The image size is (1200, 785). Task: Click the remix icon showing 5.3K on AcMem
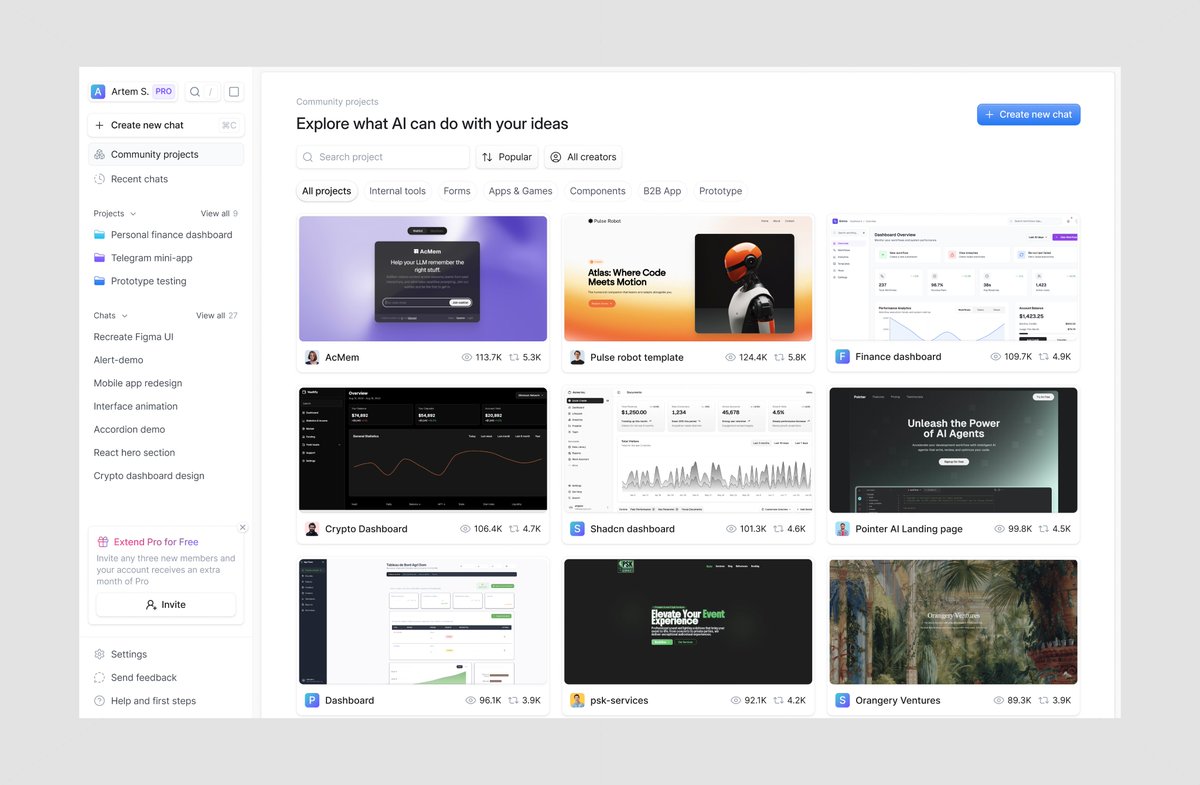pos(514,357)
